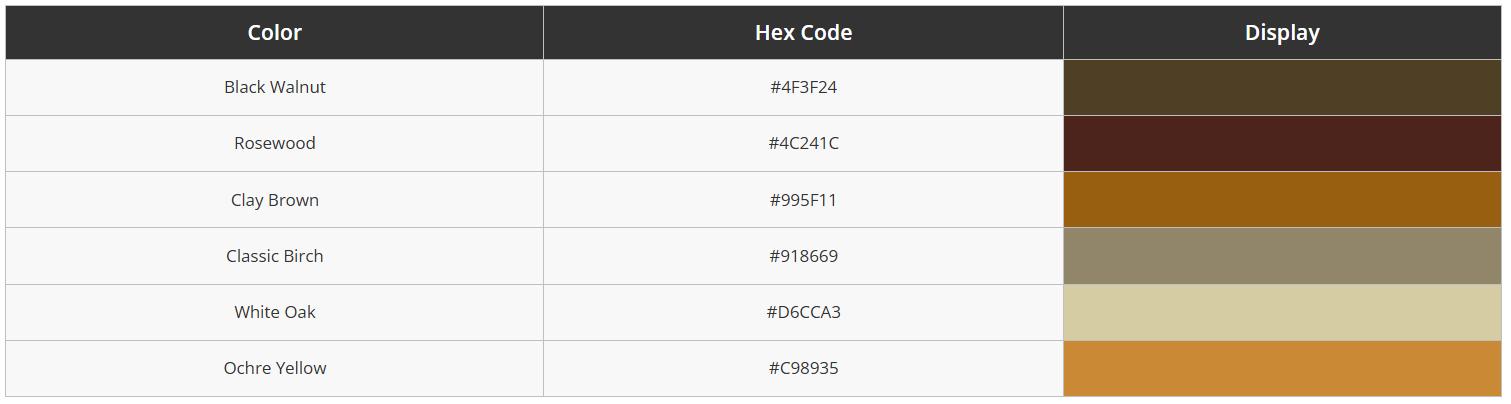Select the Classic Birch name
The width and height of the screenshot is (1511, 404).
(x=275, y=256)
